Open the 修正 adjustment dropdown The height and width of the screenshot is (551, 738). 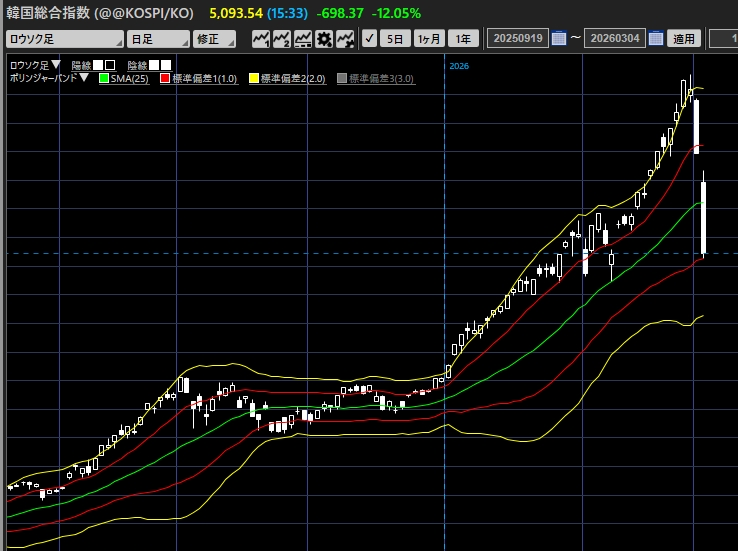point(214,39)
